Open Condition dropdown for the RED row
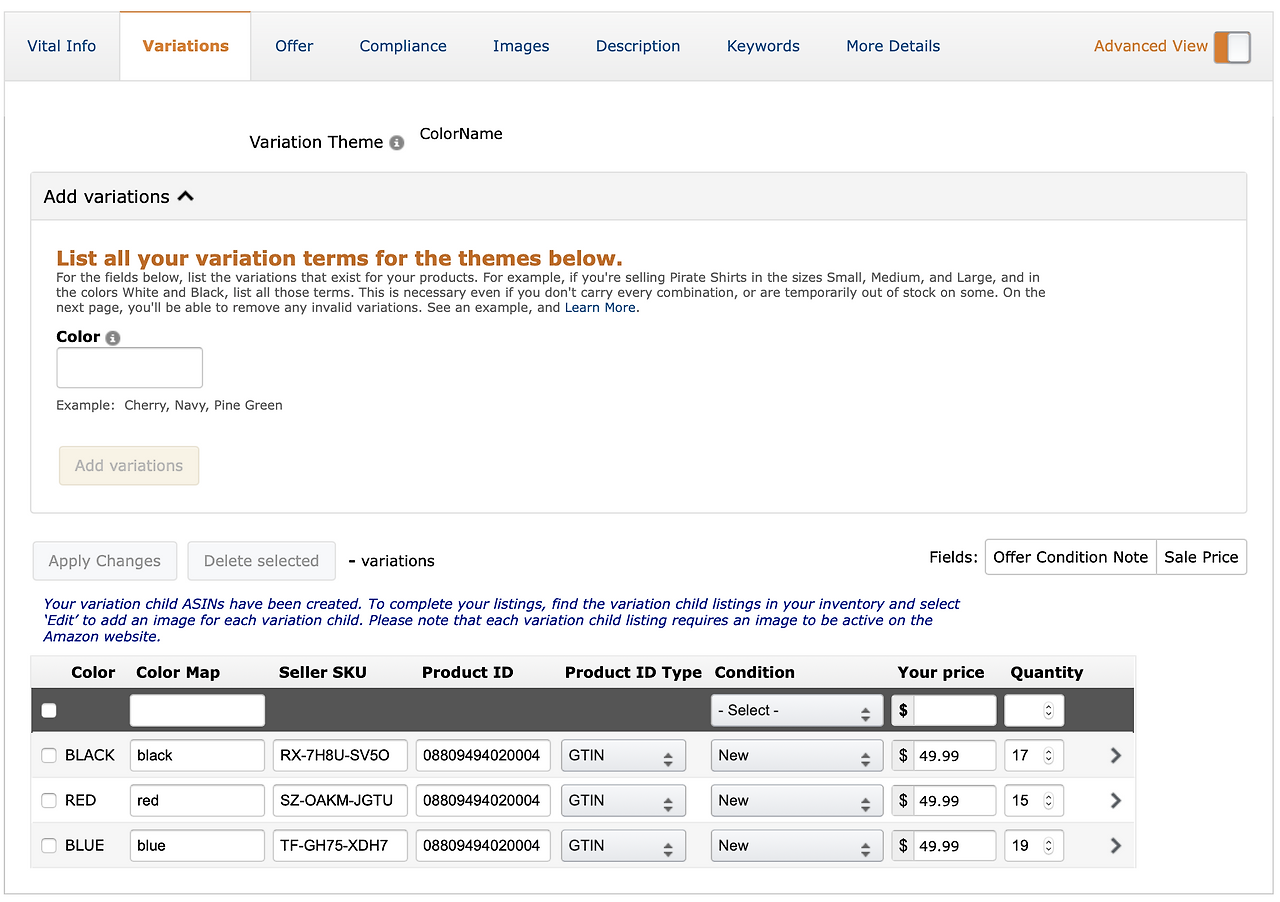This screenshot has width=1280, height=902. point(797,801)
